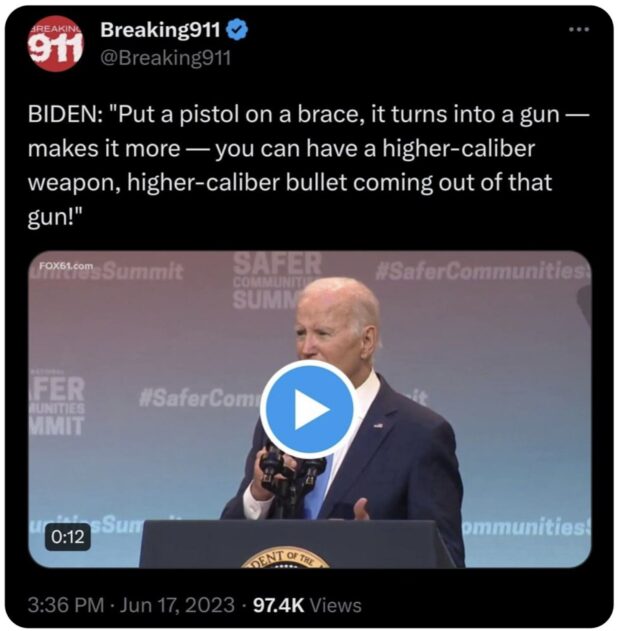Play the embedded video
The width and height of the screenshot is (618, 631).
coord(309,409)
